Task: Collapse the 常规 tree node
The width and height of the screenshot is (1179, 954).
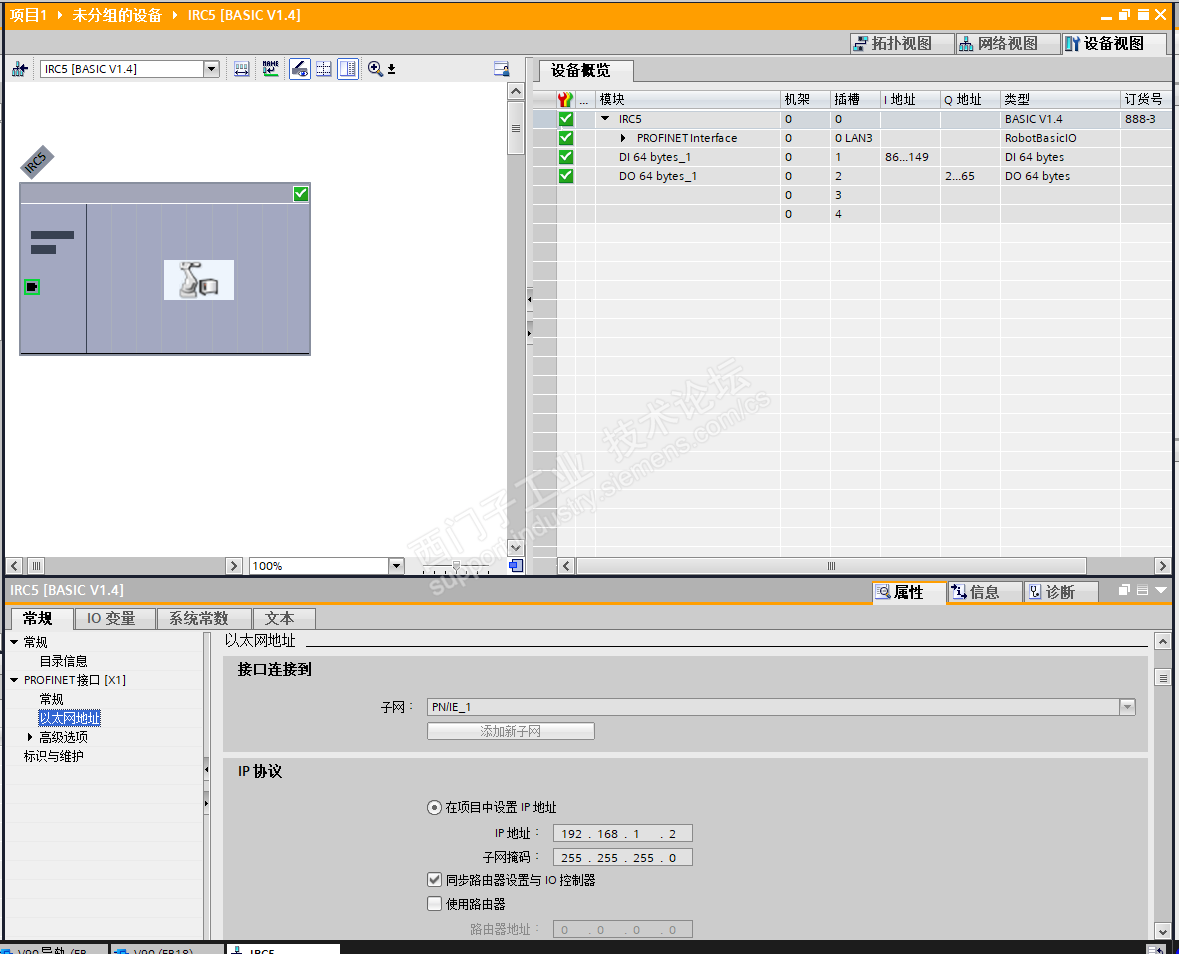Action: pyautogui.click(x=14, y=642)
